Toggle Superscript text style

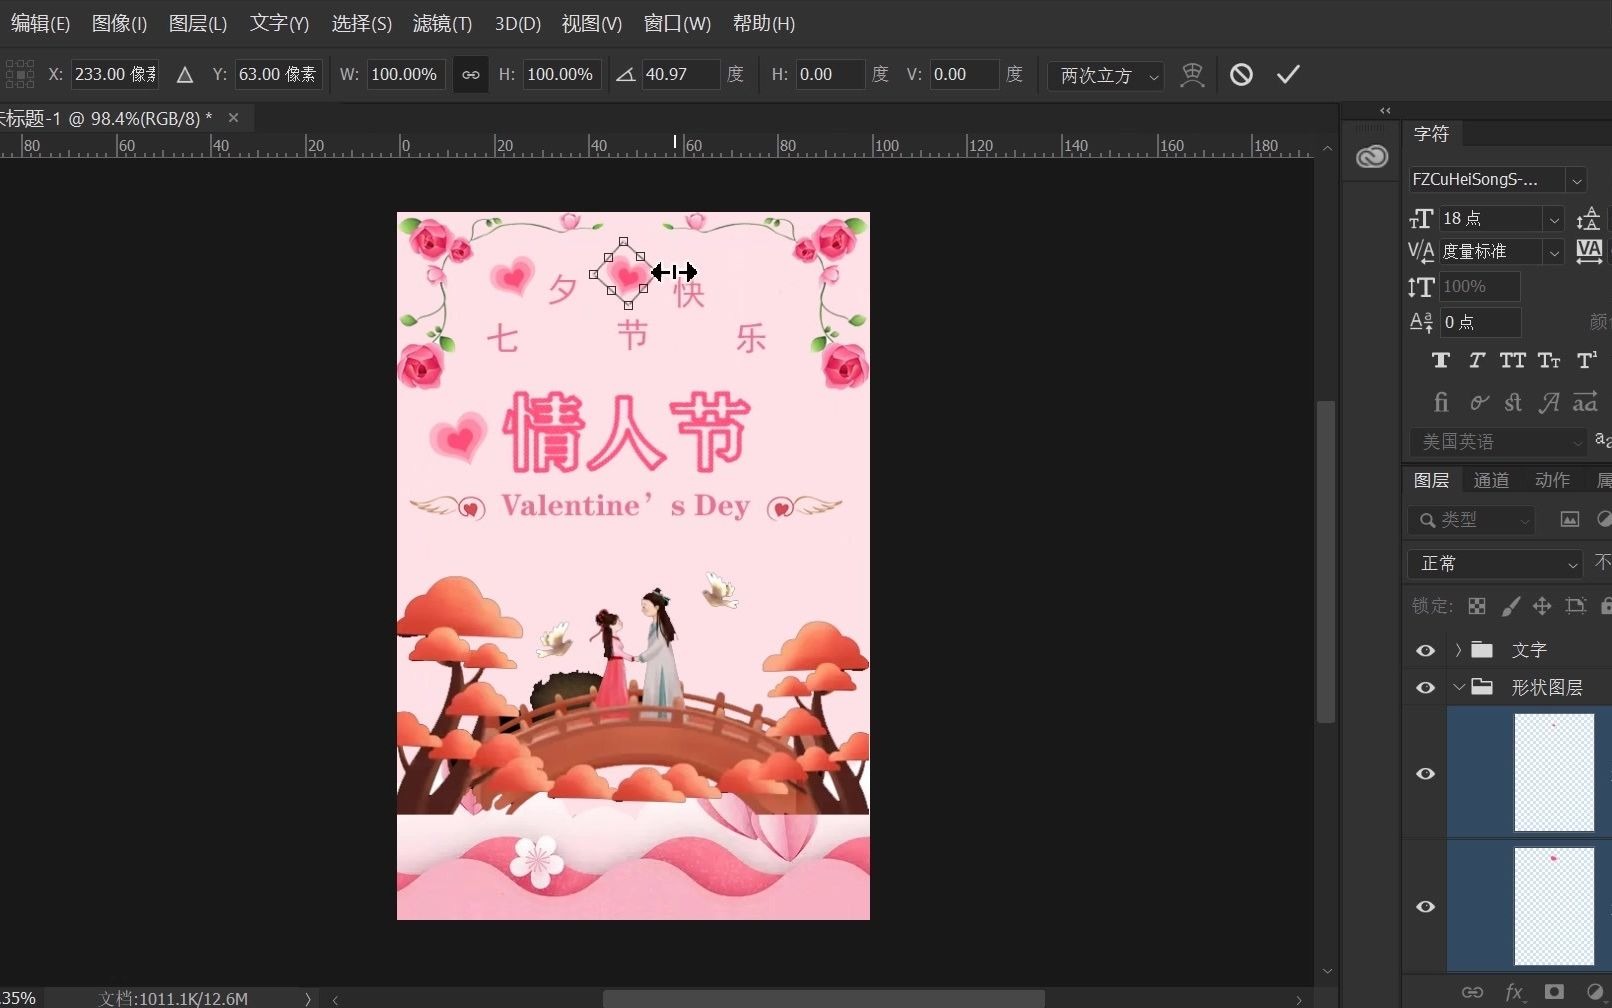1586,360
